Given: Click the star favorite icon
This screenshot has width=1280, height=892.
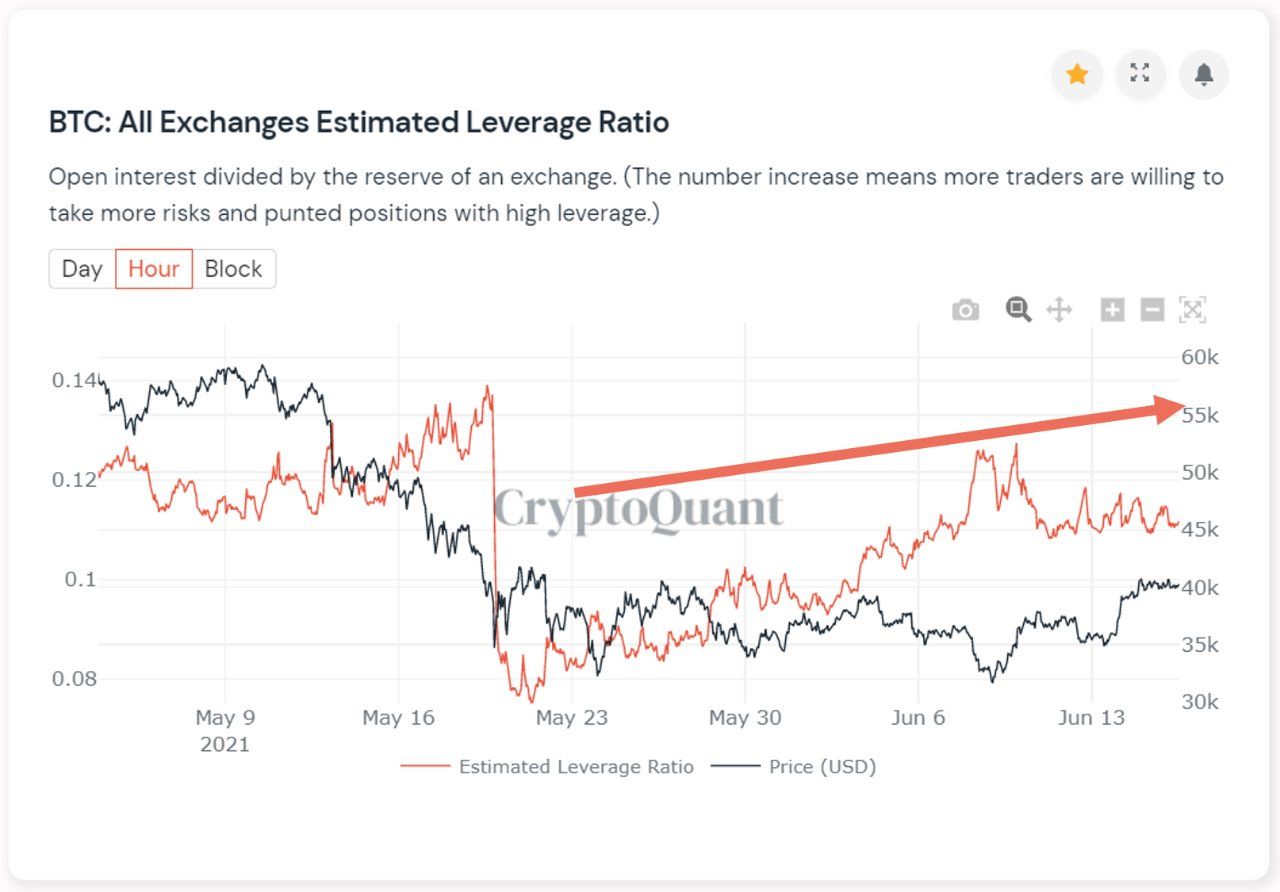Looking at the screenshot, I should tap(1077, 74).
